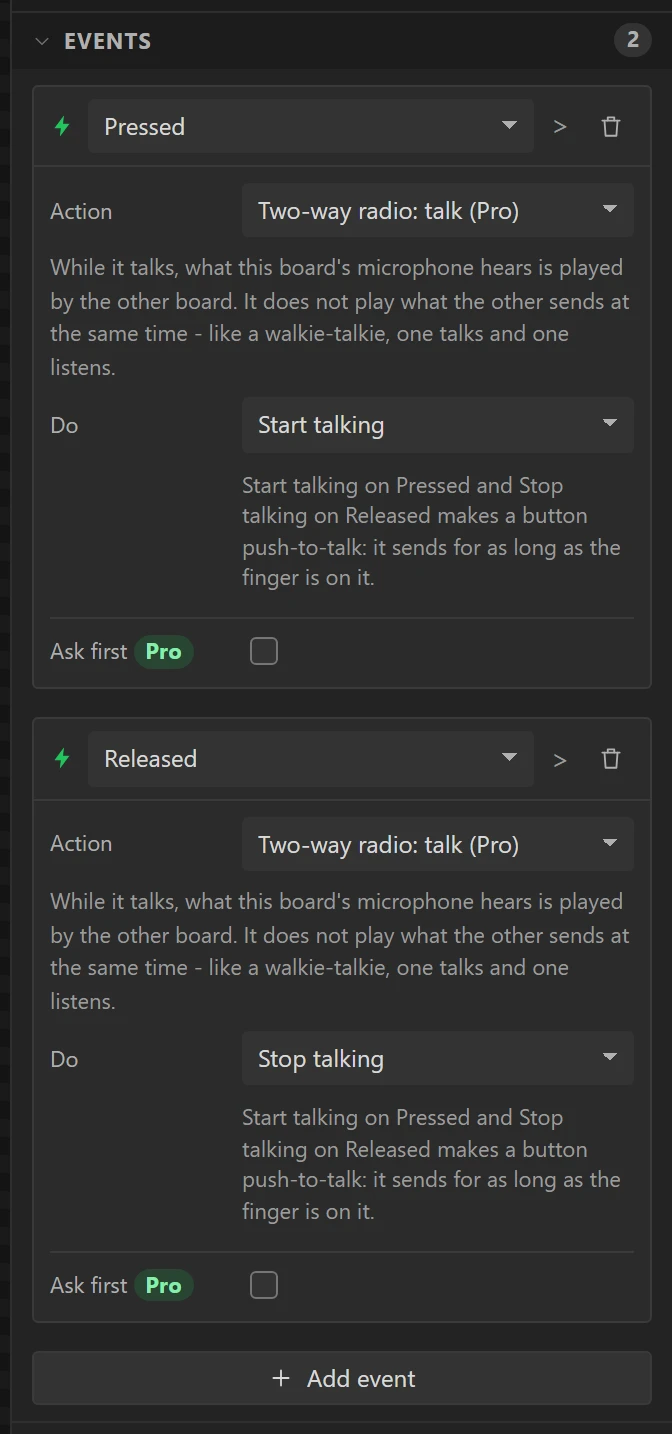The width and height of the screenshot is (672, 1434).
Task: Click the arrow icon beside the Released event
Action: click(x=560, y=760)
